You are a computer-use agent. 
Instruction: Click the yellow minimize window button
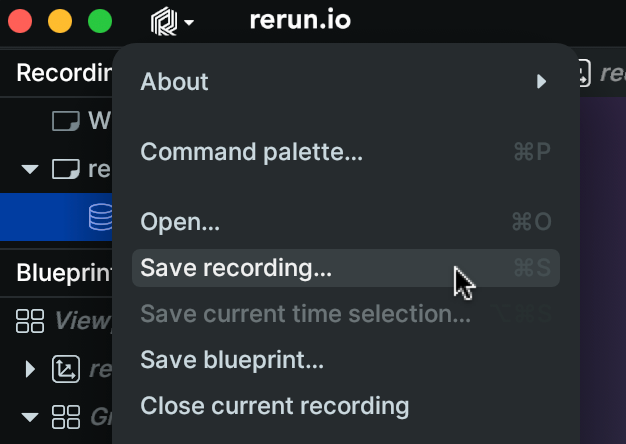pos(60,21)
